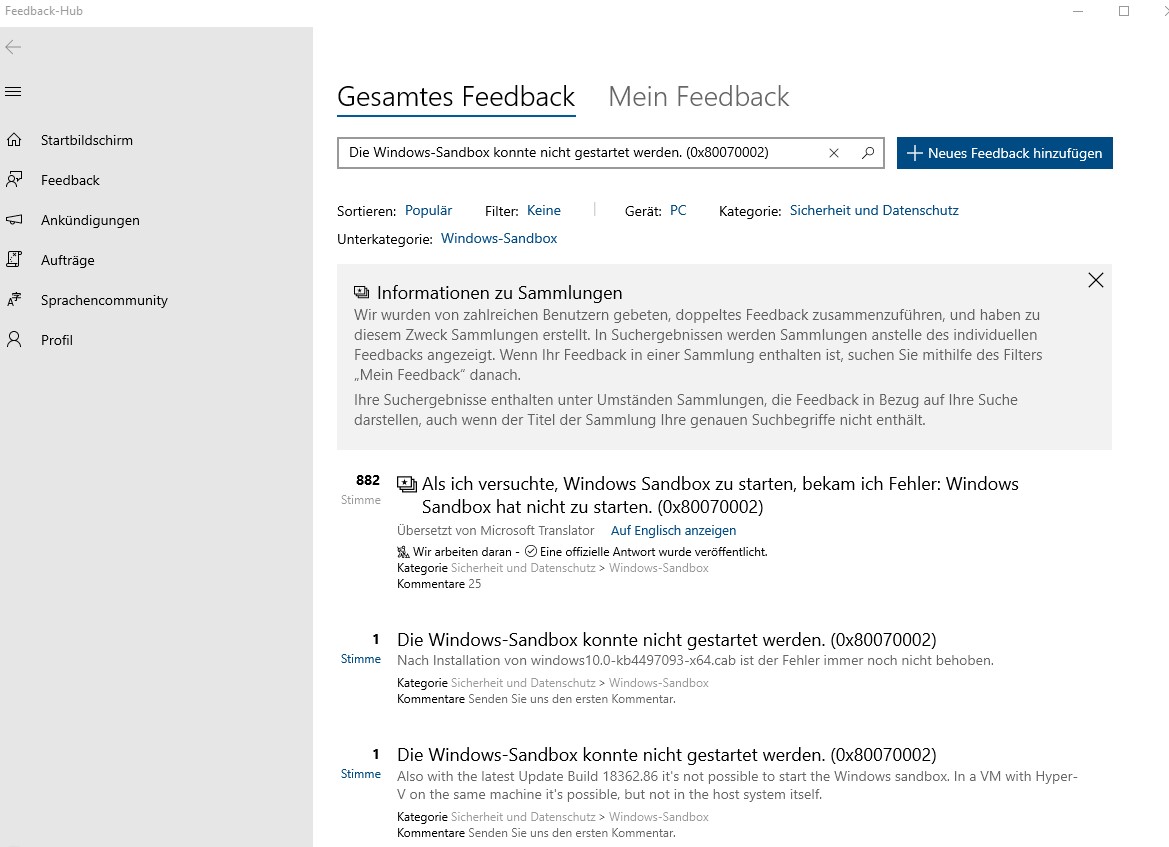Image resolution: width=1169 pixels, height=847 pixels.
Task: Click the Feedback sidebar icon
Action: click(13, 180)
